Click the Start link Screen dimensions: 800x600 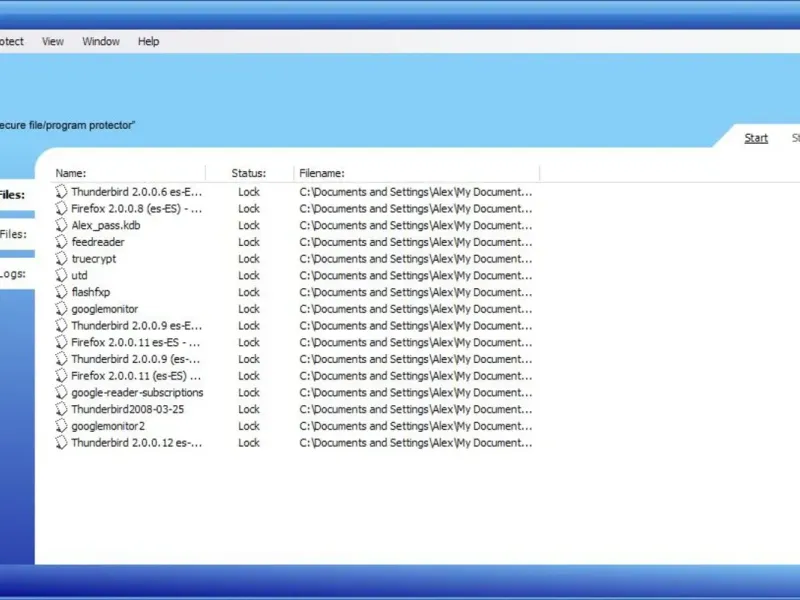coord(756,138)
